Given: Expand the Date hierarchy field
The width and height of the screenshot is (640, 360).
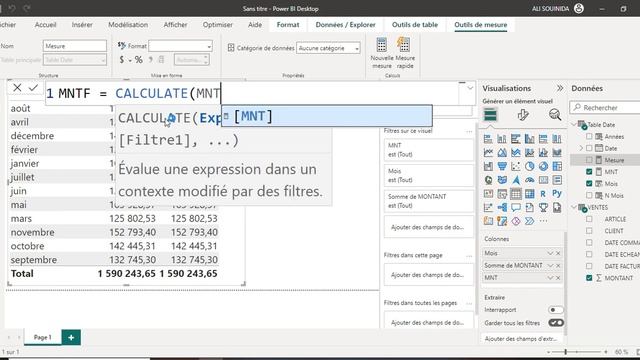Looking at the screenshot, I should pos(581,148).
